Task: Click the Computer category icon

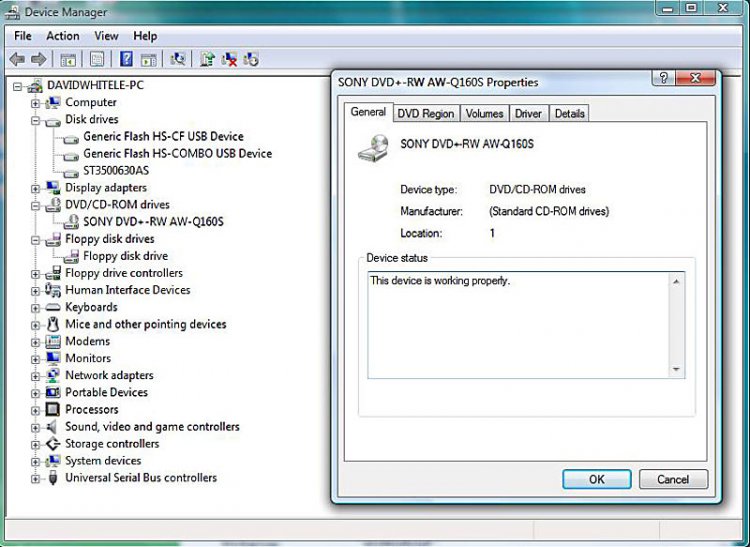Action: pyautogui.click(x=53, y=102)
